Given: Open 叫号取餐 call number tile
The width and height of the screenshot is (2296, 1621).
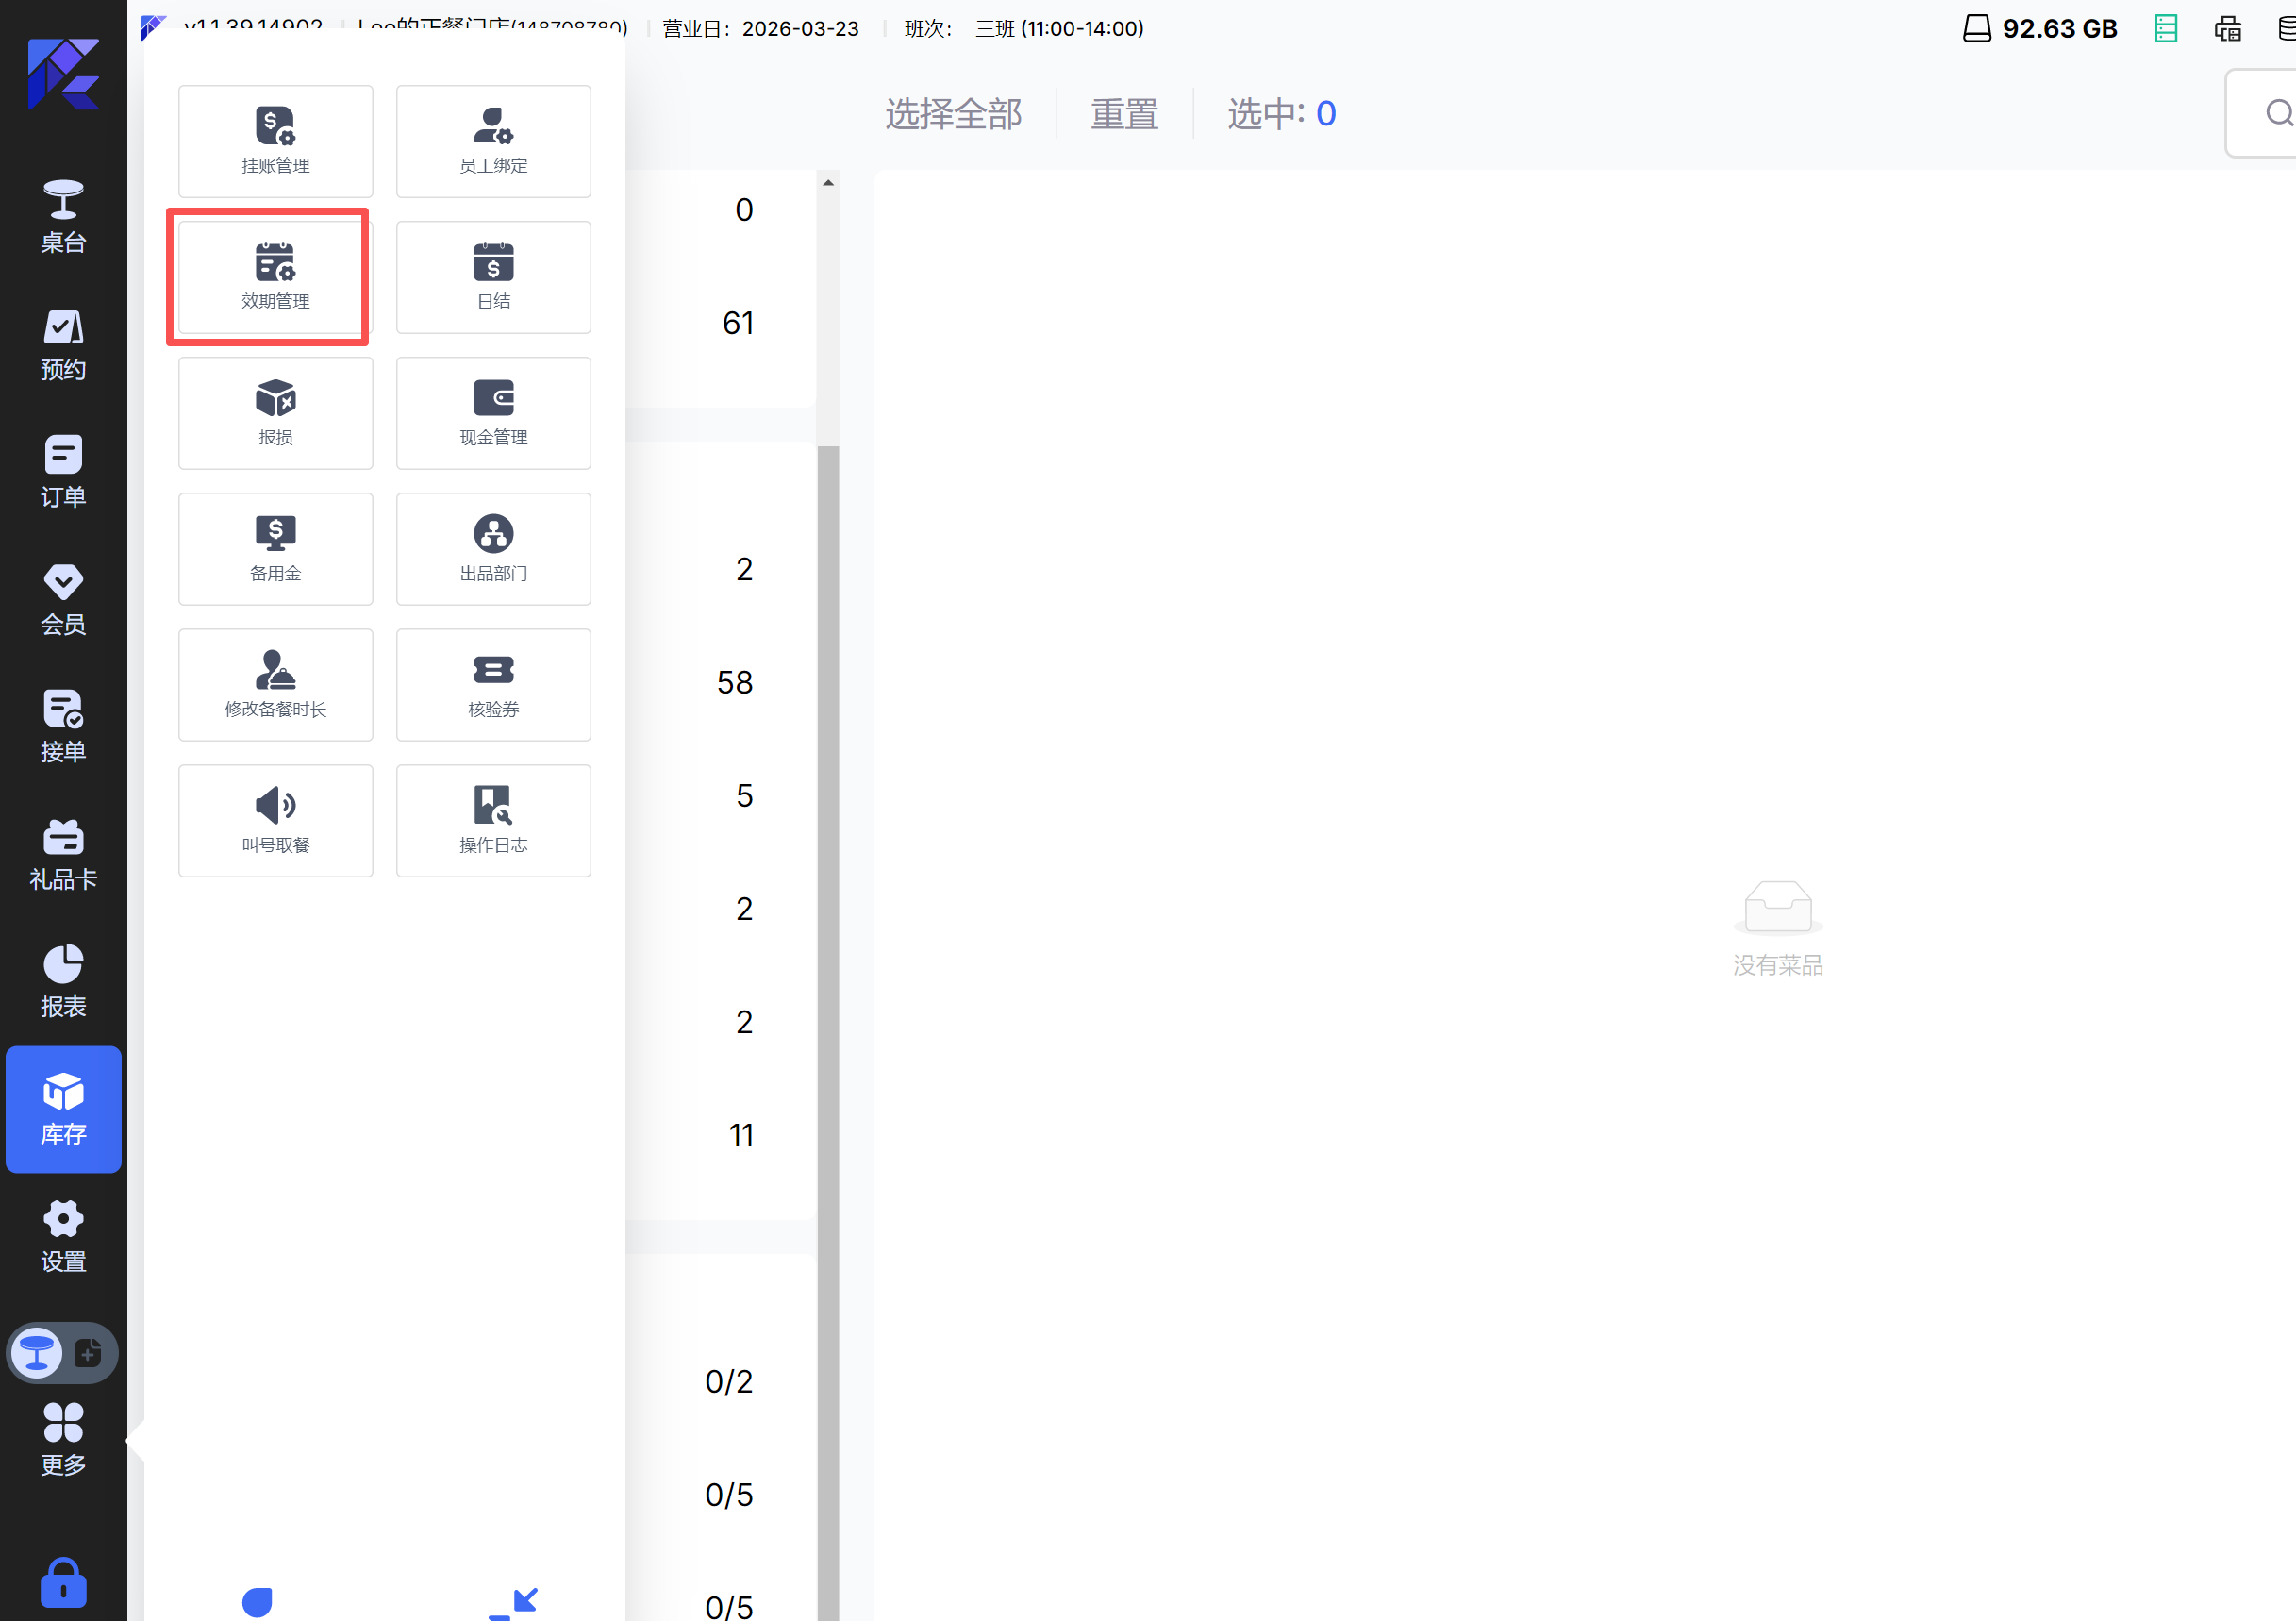Looking at the screenshot, I should (x=275, y=821).
